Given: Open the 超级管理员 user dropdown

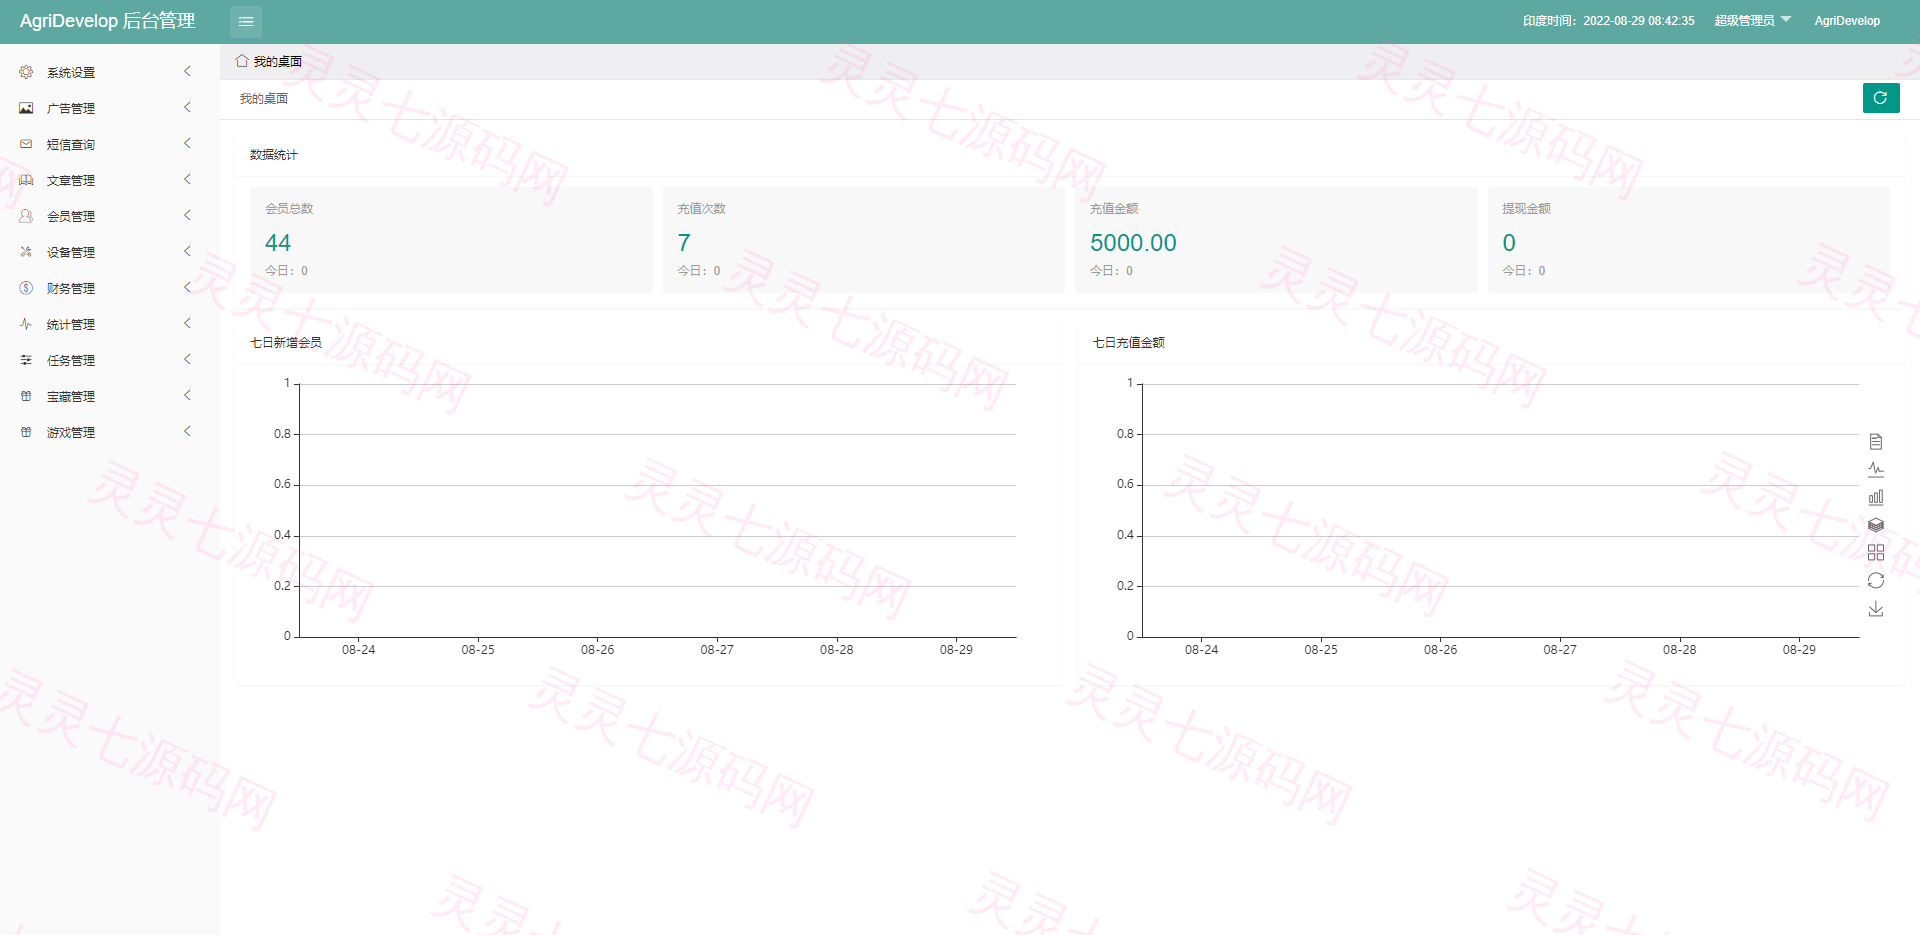Looking at the screenshot, I should click(1752, 20).
